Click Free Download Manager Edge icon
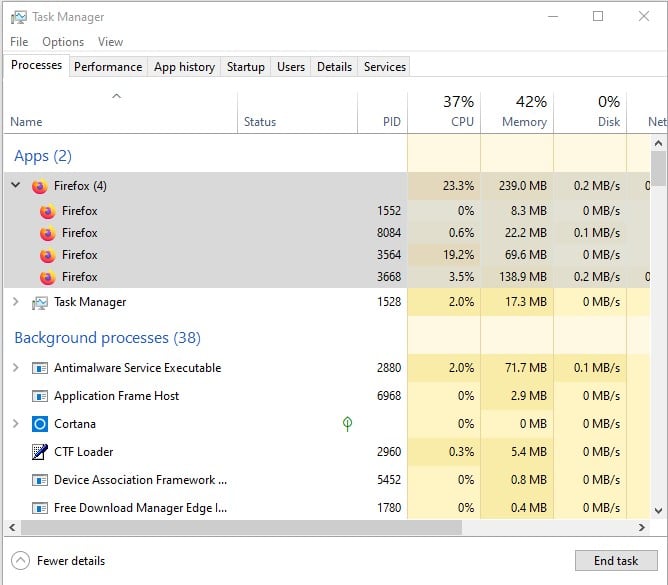 point(40,508)
